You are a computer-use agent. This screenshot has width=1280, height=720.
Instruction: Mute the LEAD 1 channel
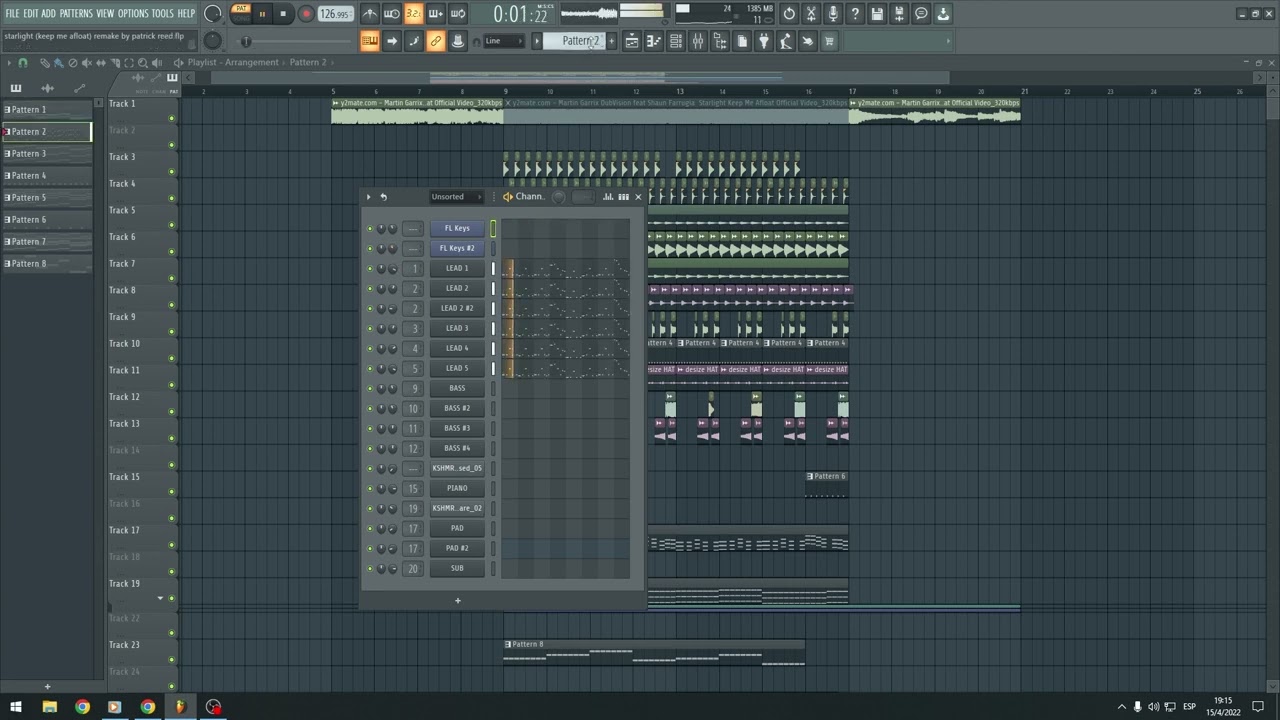click(x=369, y=268)
